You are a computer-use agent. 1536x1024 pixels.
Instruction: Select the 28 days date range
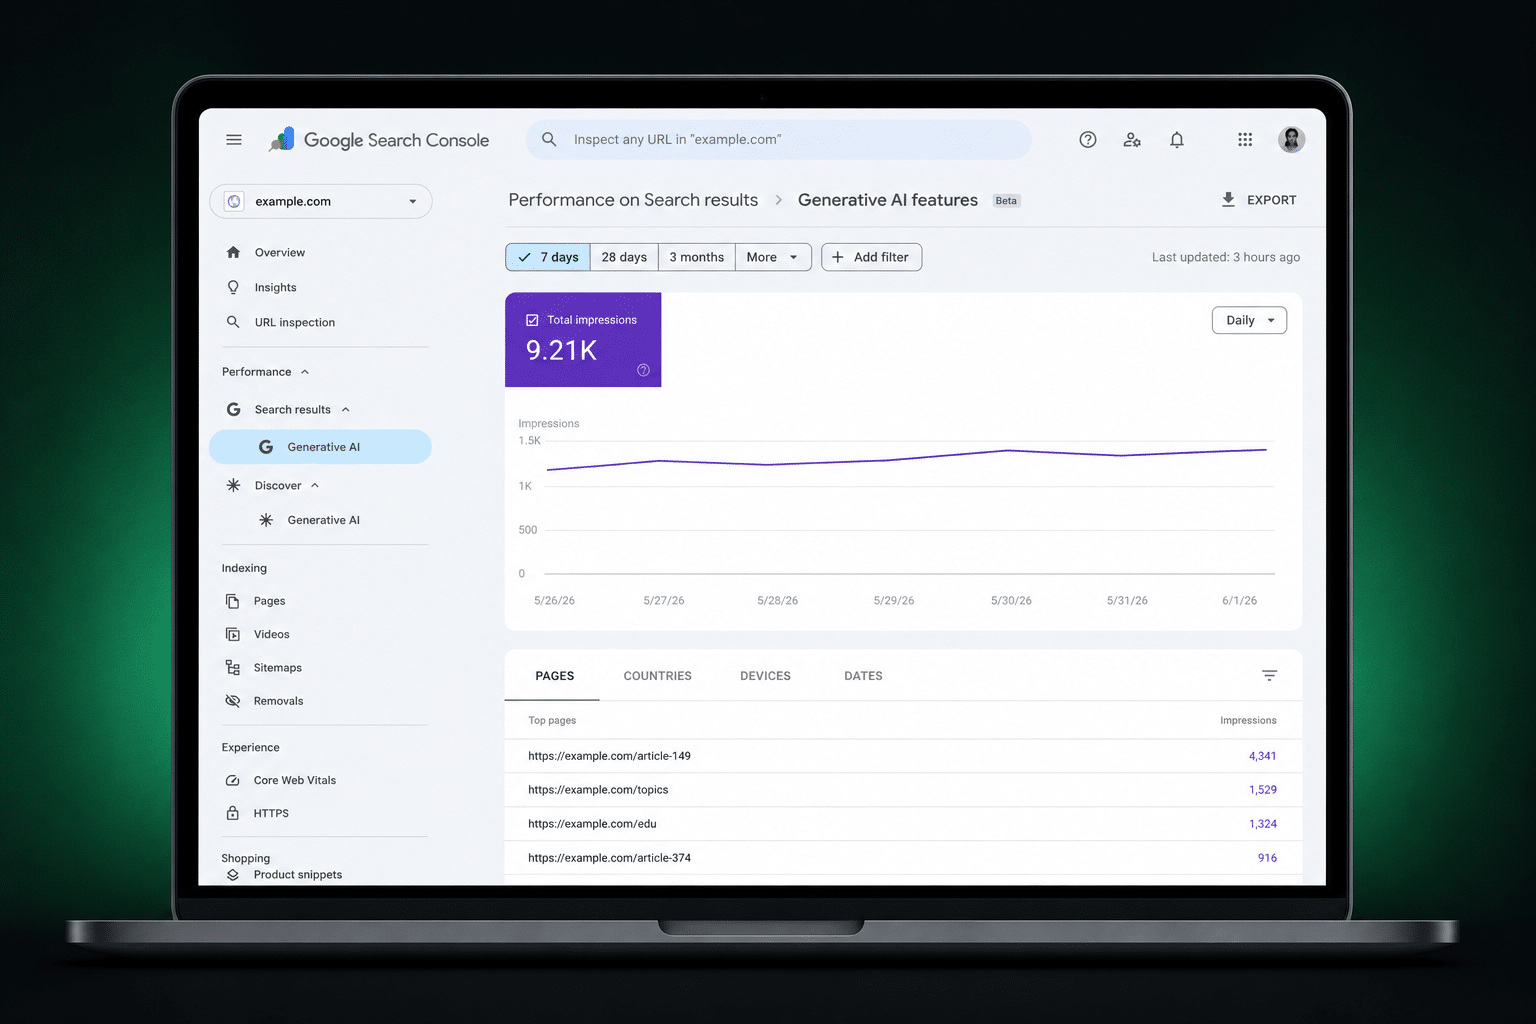624,257
